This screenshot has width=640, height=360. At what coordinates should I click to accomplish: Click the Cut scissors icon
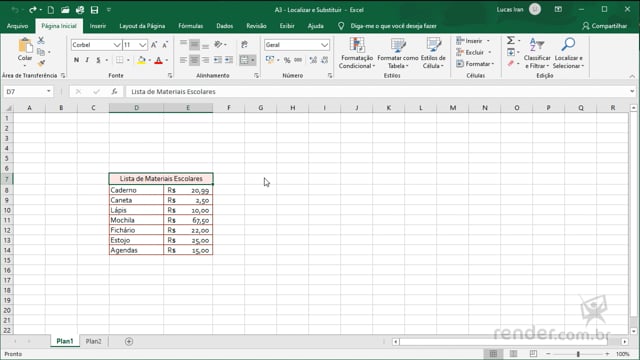[41, 40]
